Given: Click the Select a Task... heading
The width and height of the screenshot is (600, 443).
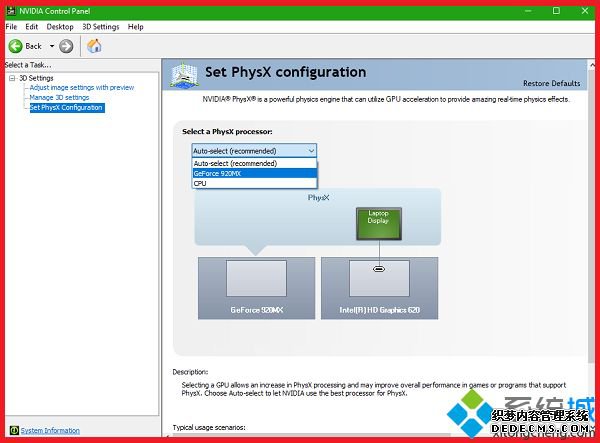Looking at the screenshot, I should pyautogui.click(x=28, y=65).
